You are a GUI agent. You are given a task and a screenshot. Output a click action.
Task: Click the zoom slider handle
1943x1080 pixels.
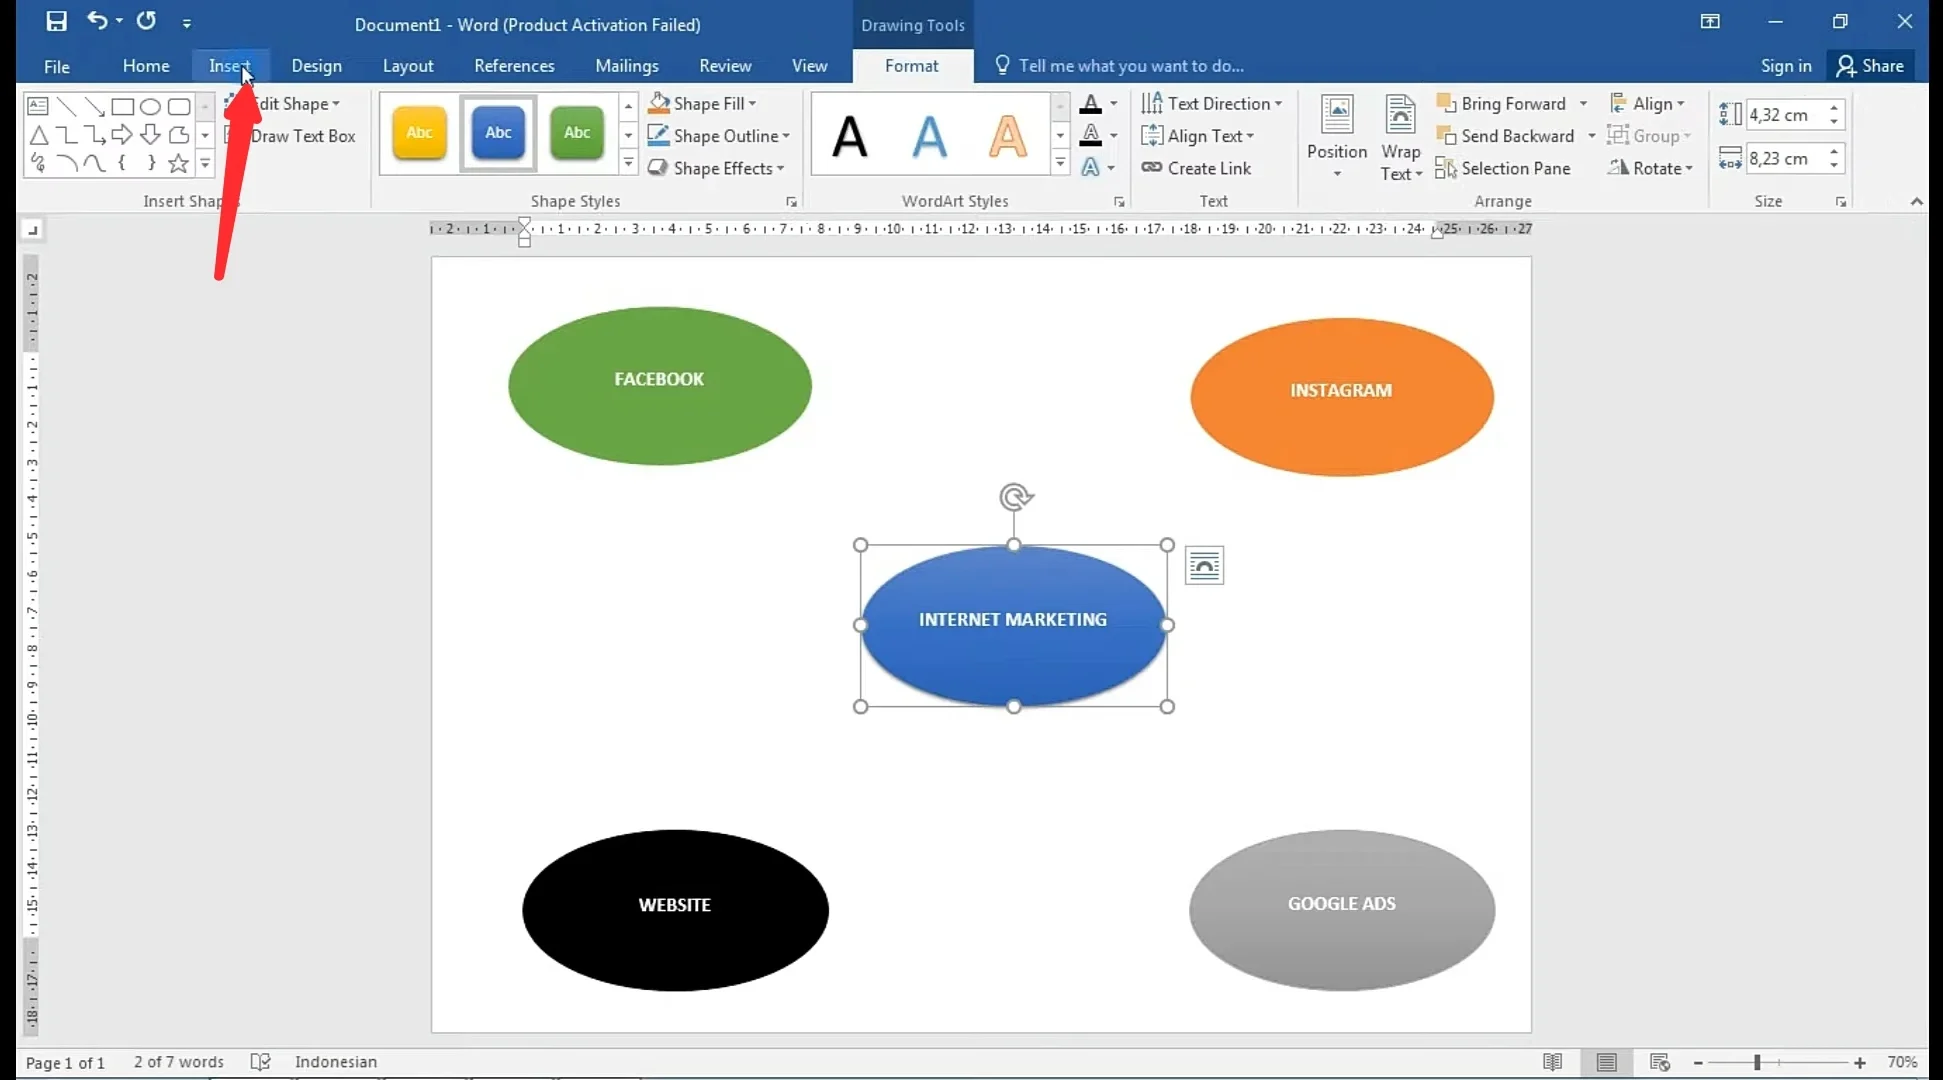click(1757, 1062)
